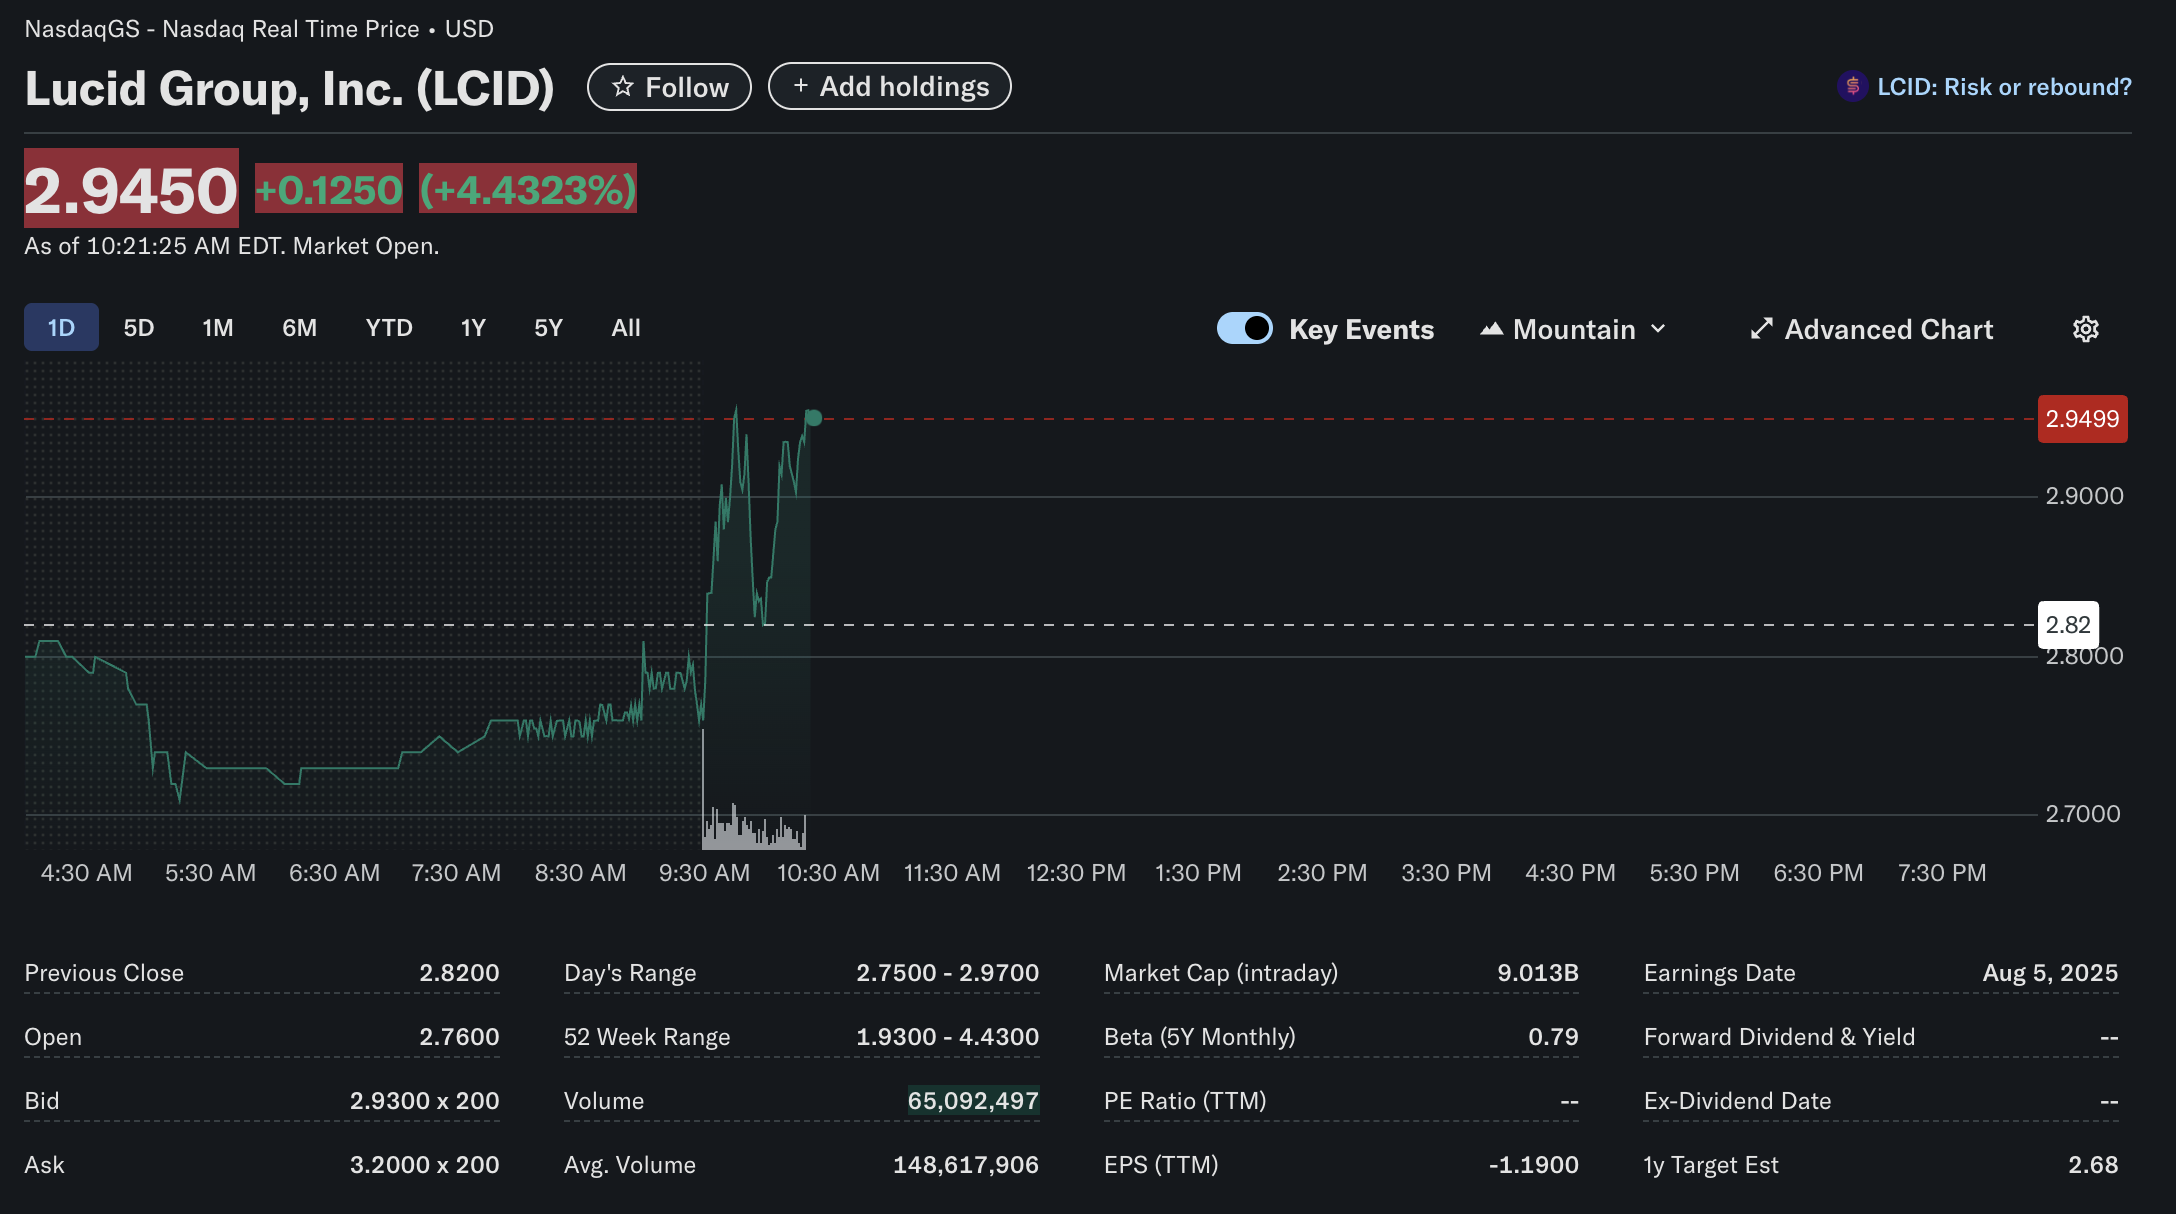Click the 7:30 PM axis label
2176x1214 pixels.
(1942, 873)
